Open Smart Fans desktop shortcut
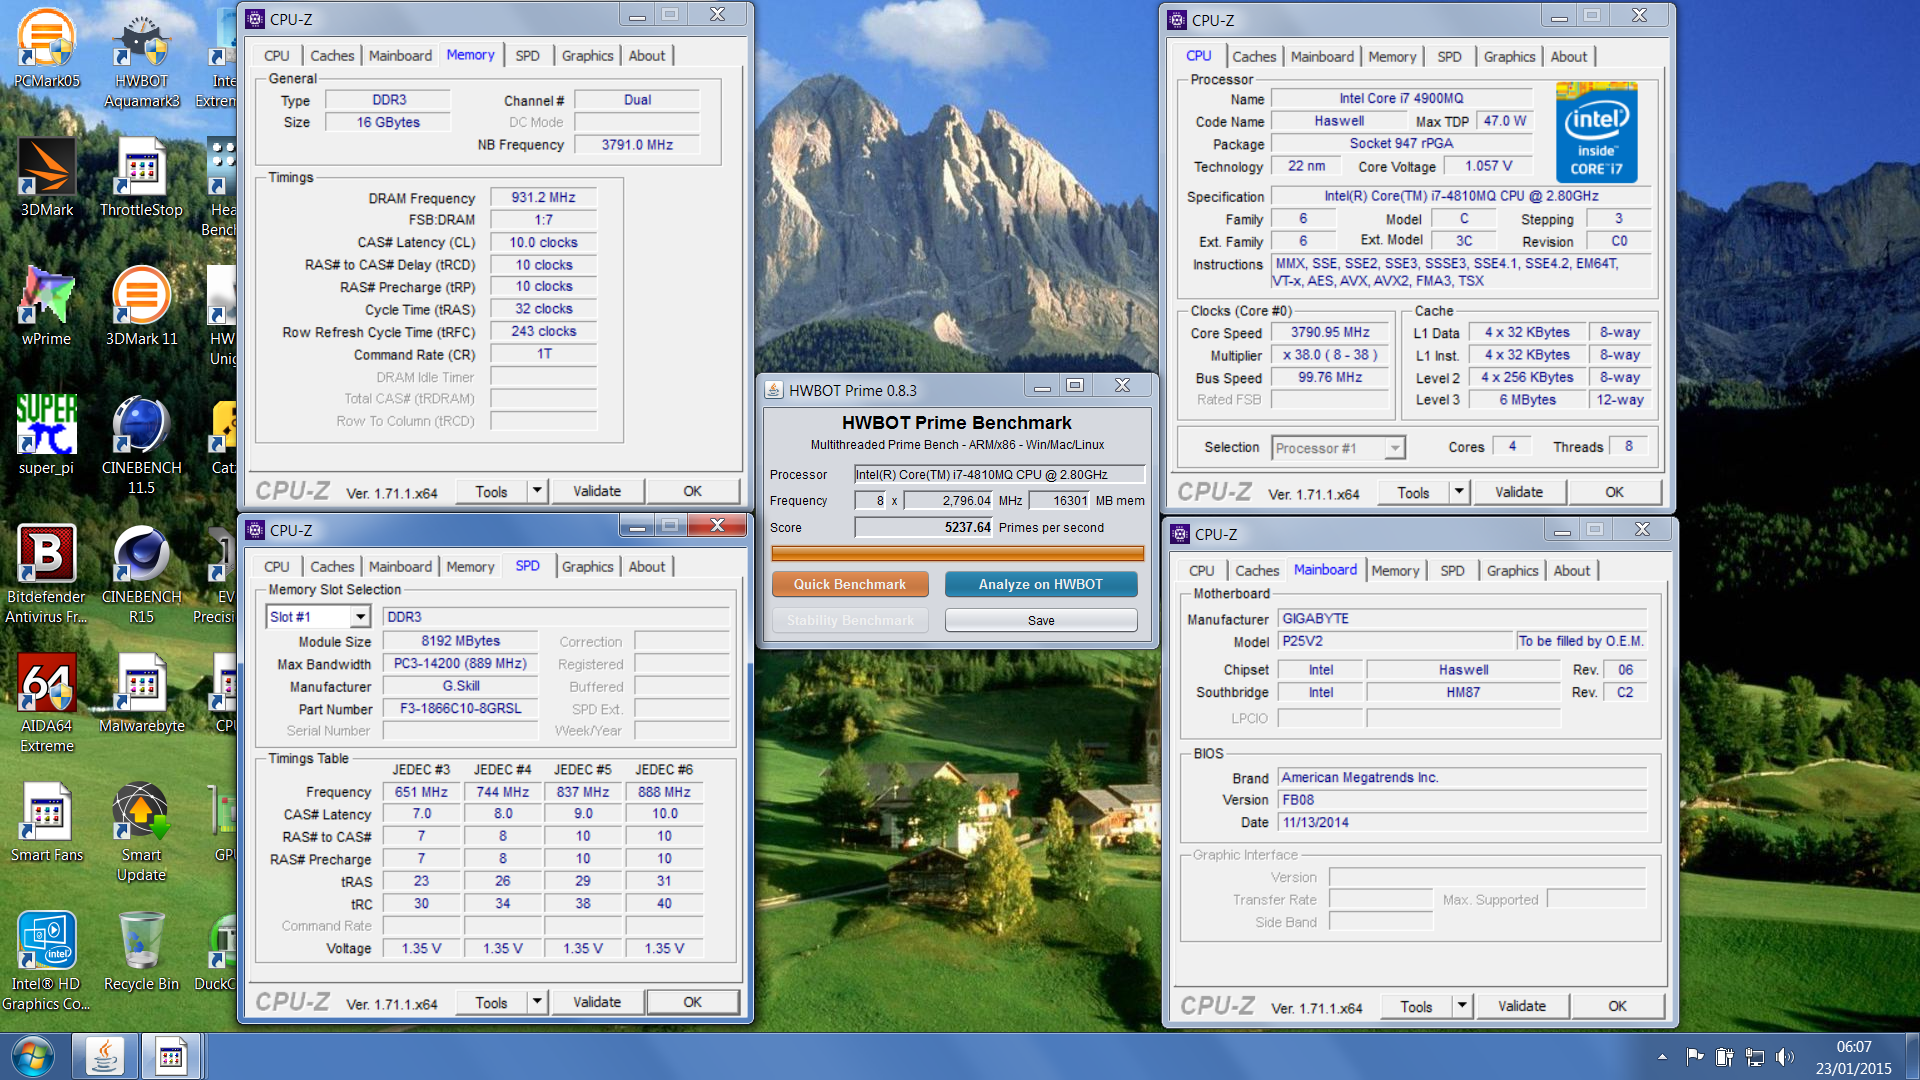 (46, 822)
